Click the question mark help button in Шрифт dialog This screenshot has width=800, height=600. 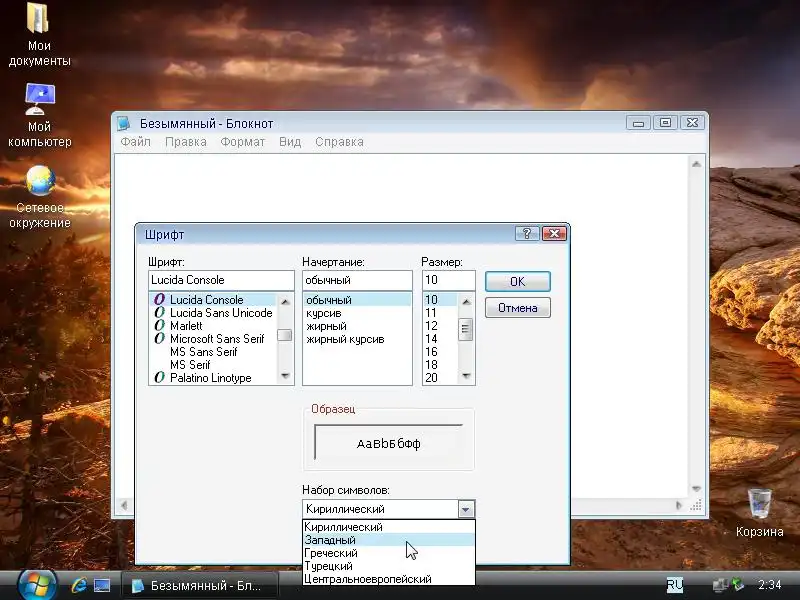tap(527, 234)
